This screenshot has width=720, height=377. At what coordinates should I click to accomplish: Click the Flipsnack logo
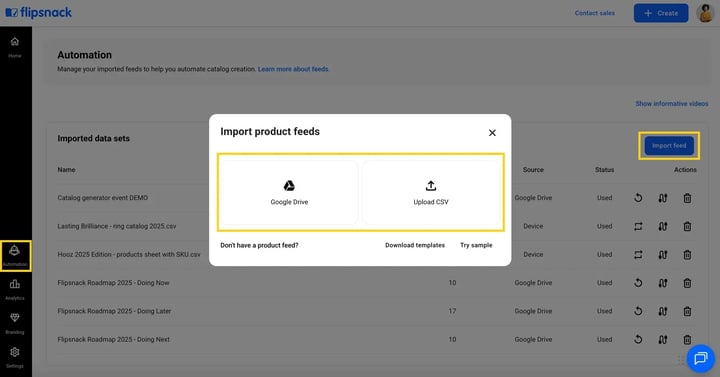pos(39,13)
